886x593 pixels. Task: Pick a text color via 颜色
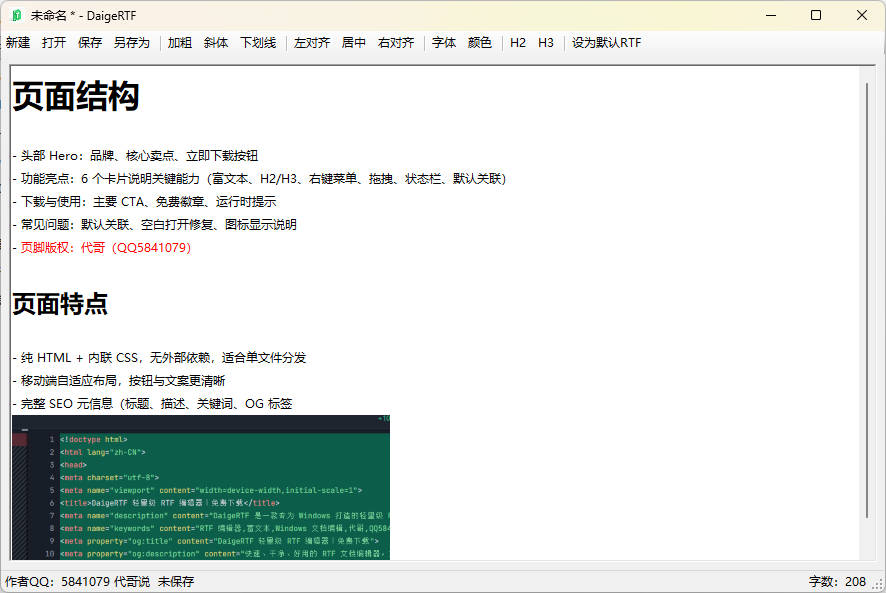tap(480, 42)
